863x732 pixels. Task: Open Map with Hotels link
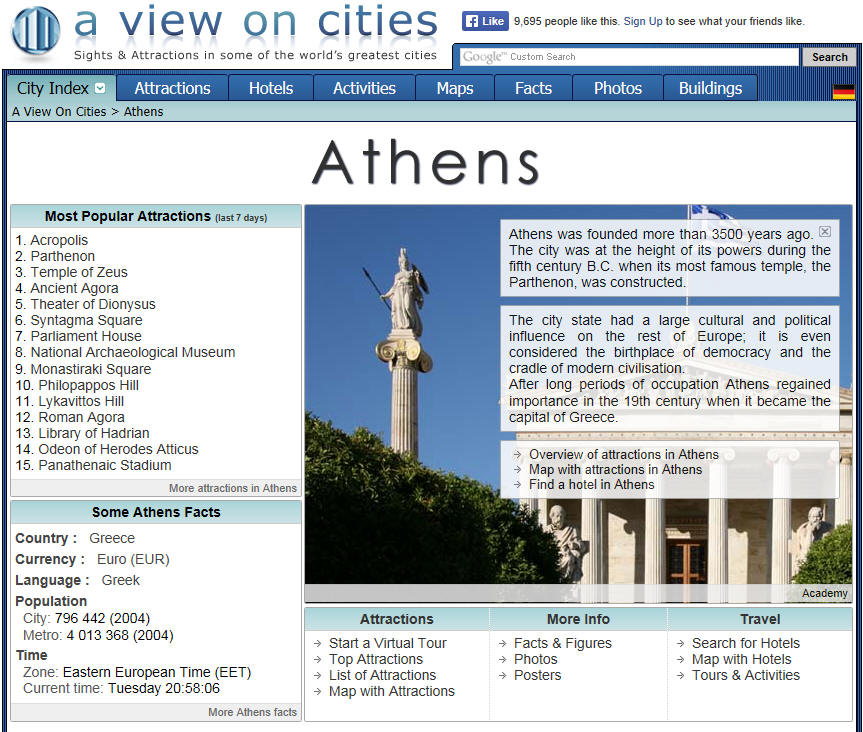point(741,659)
